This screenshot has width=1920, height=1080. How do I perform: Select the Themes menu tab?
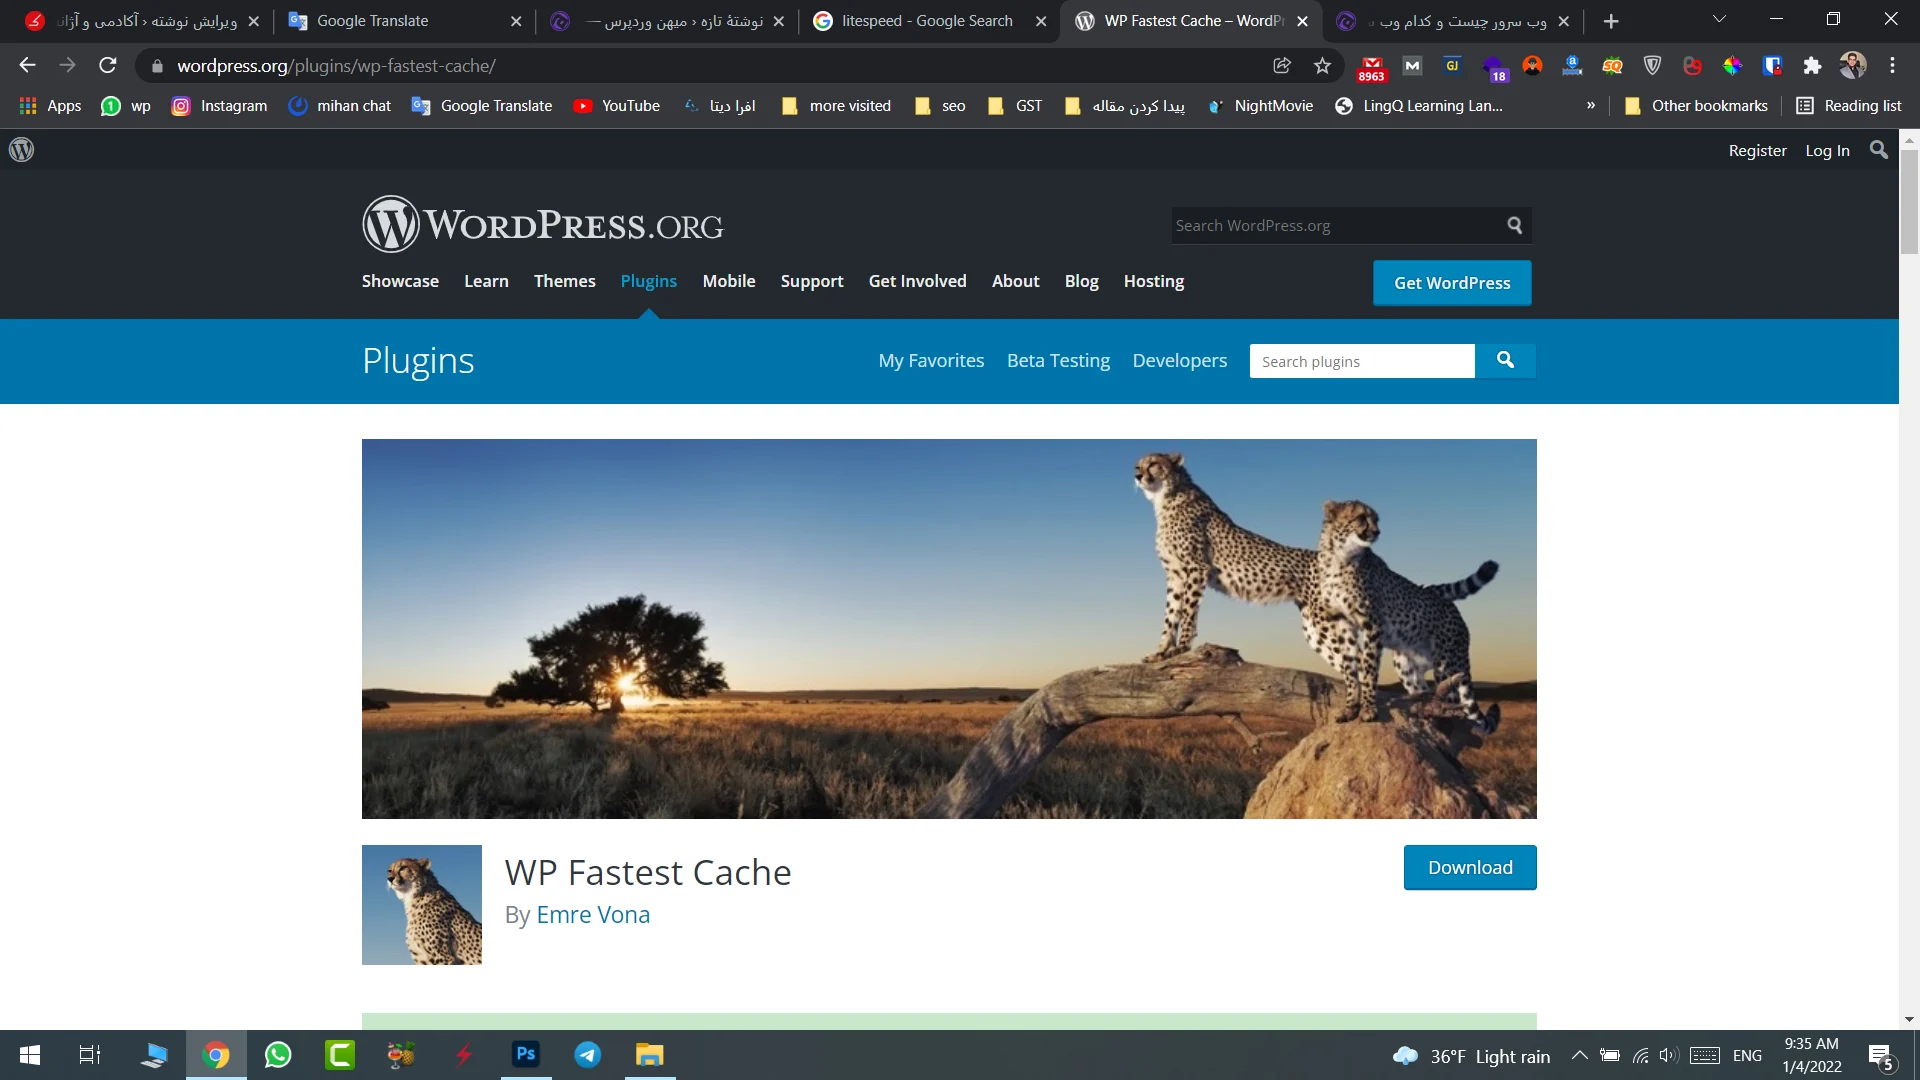point(566,282)
